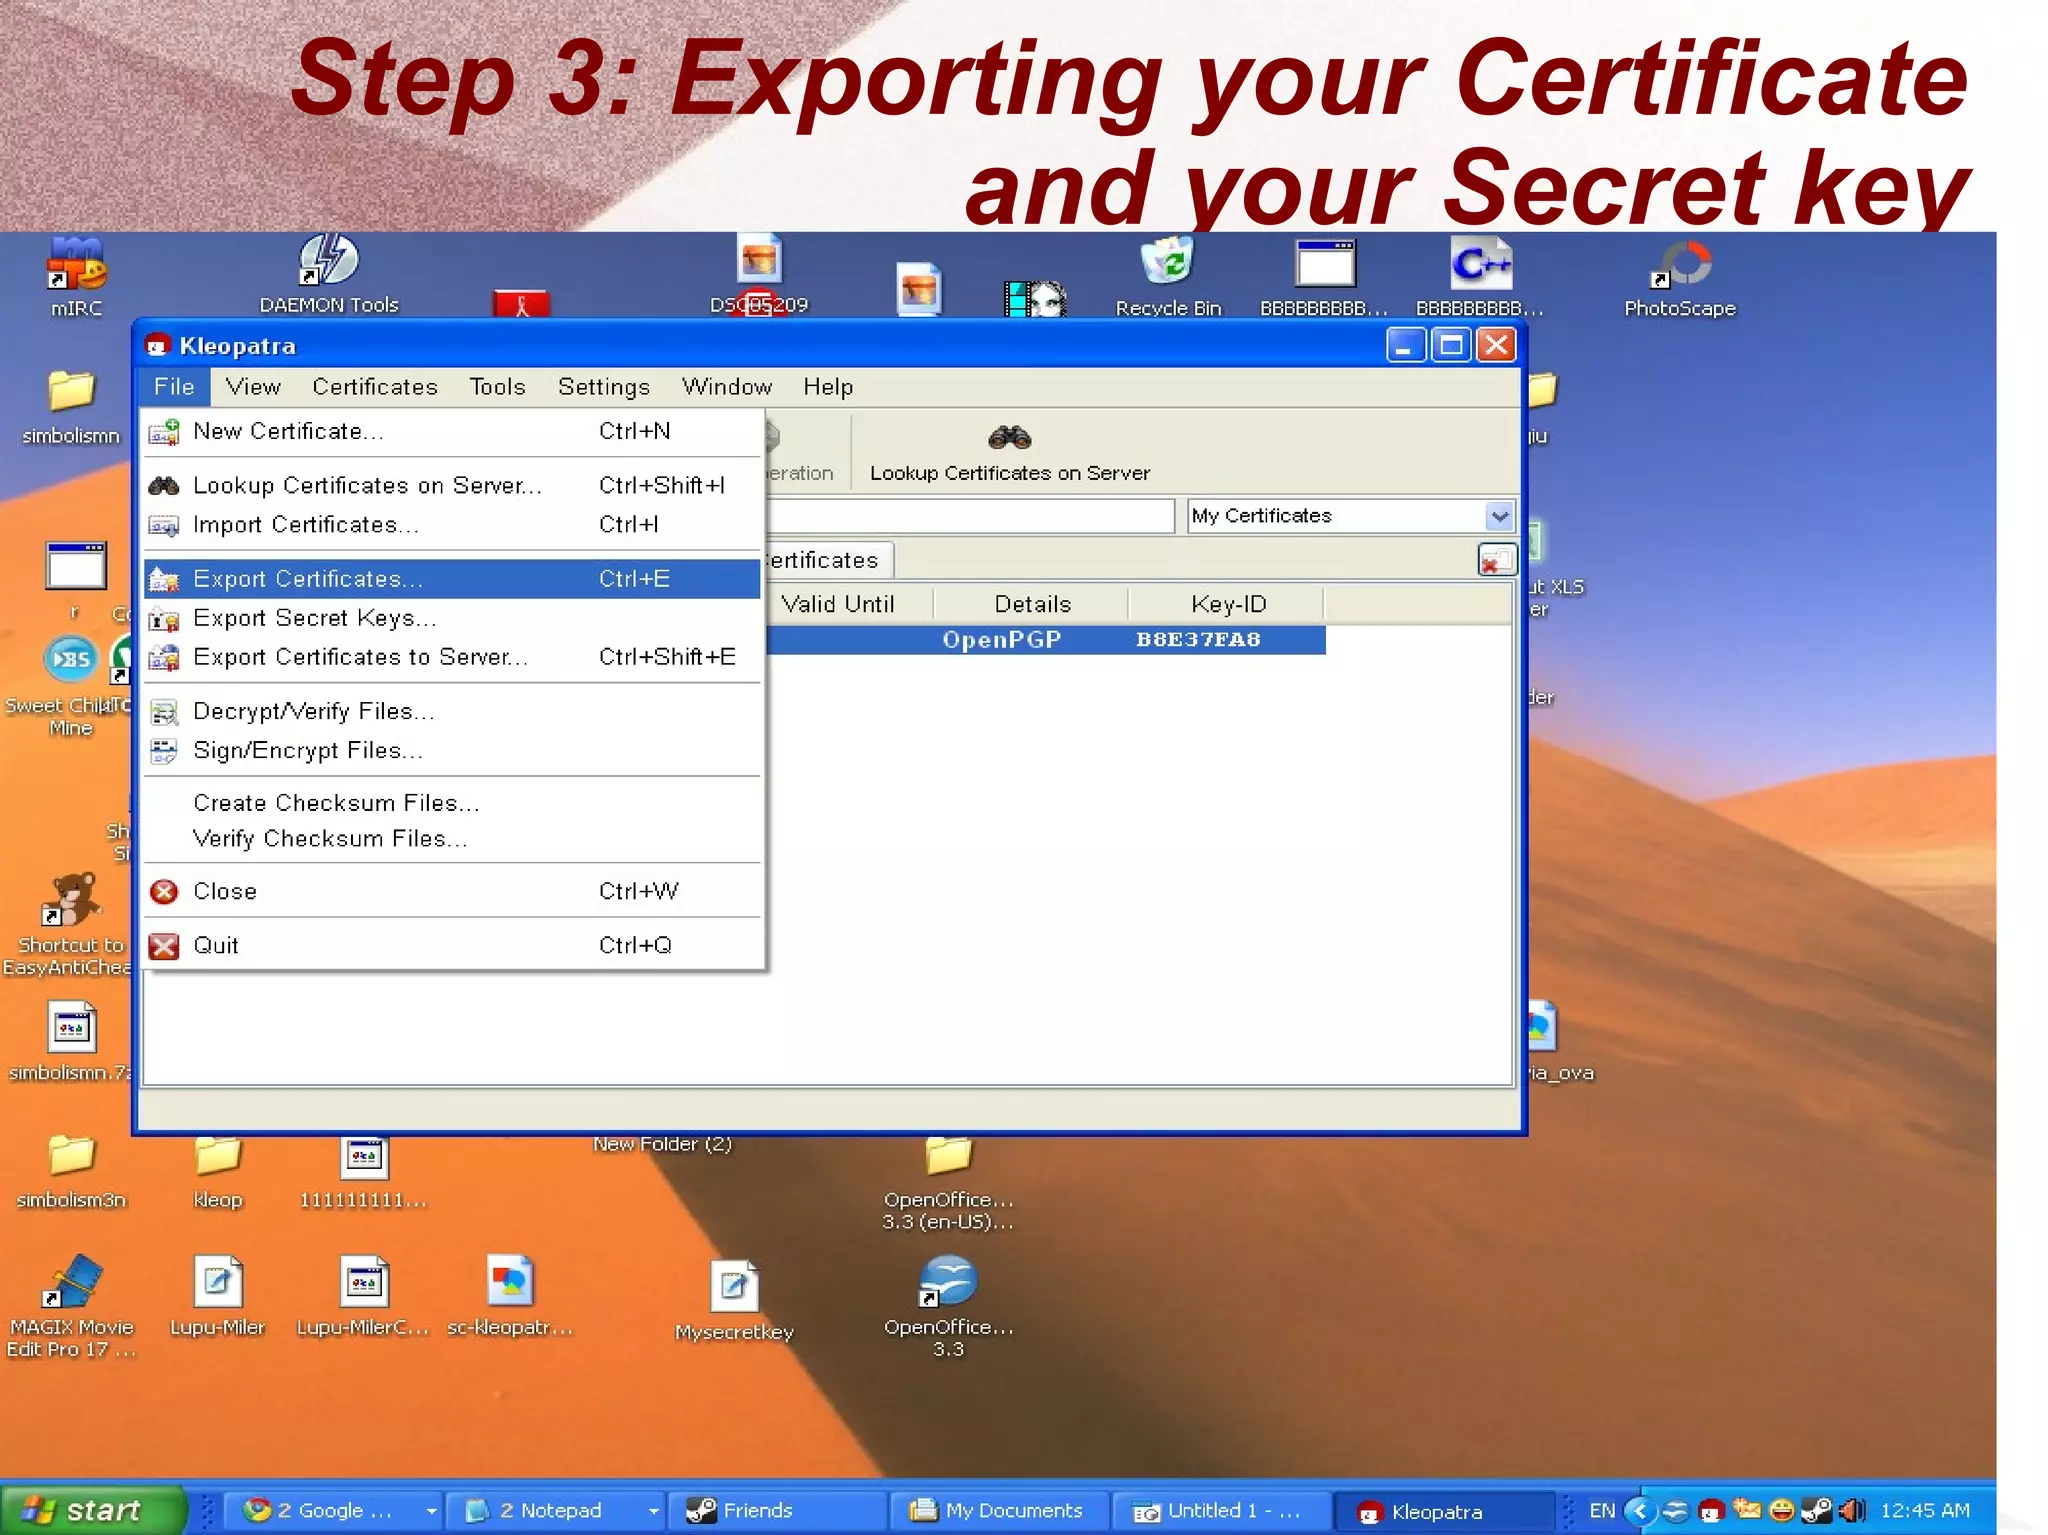Click the certificate search input field
Screen dimensions: 2048x1535
click(x=970, y=516)
